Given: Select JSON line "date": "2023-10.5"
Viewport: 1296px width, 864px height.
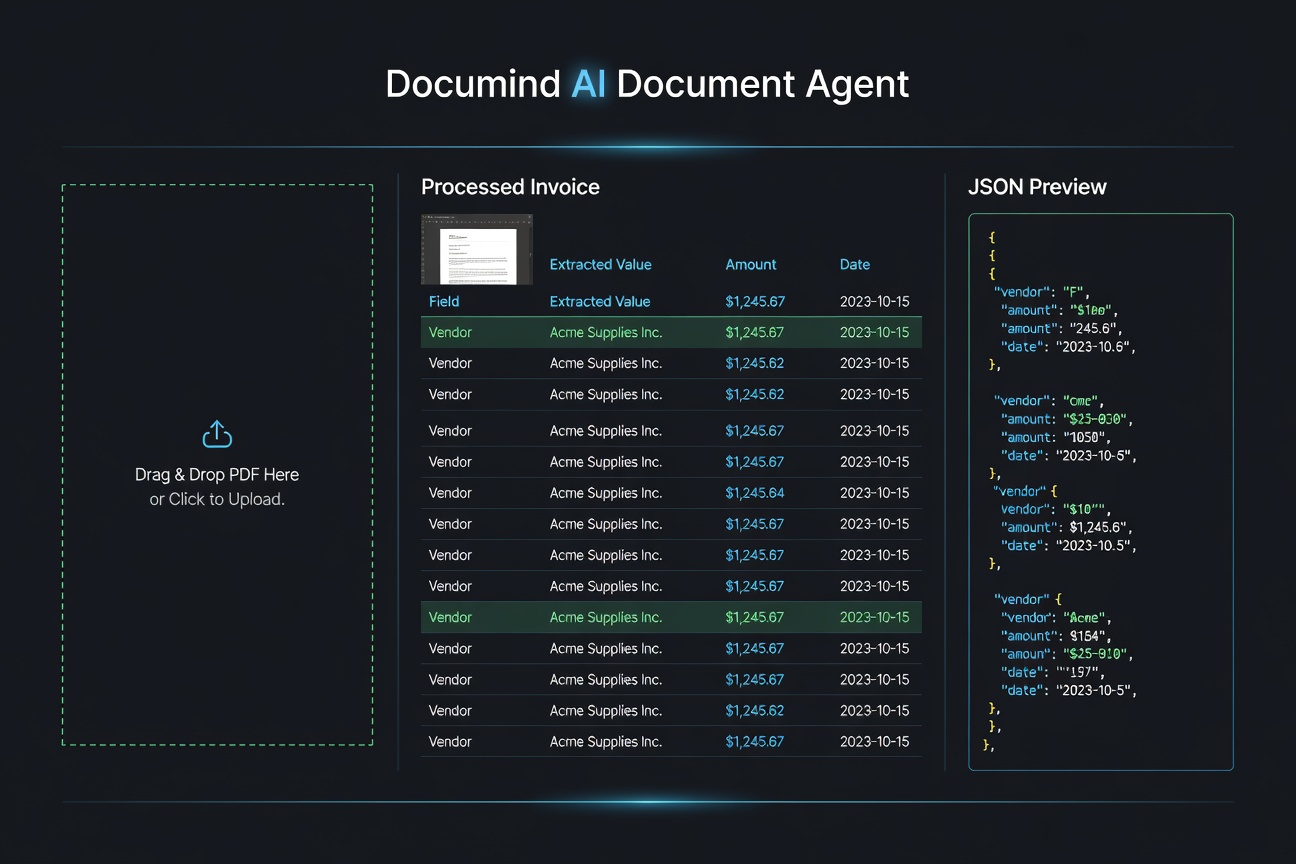Looking at the screenshot, I should pyautogui.click(x=1068, y=546).
